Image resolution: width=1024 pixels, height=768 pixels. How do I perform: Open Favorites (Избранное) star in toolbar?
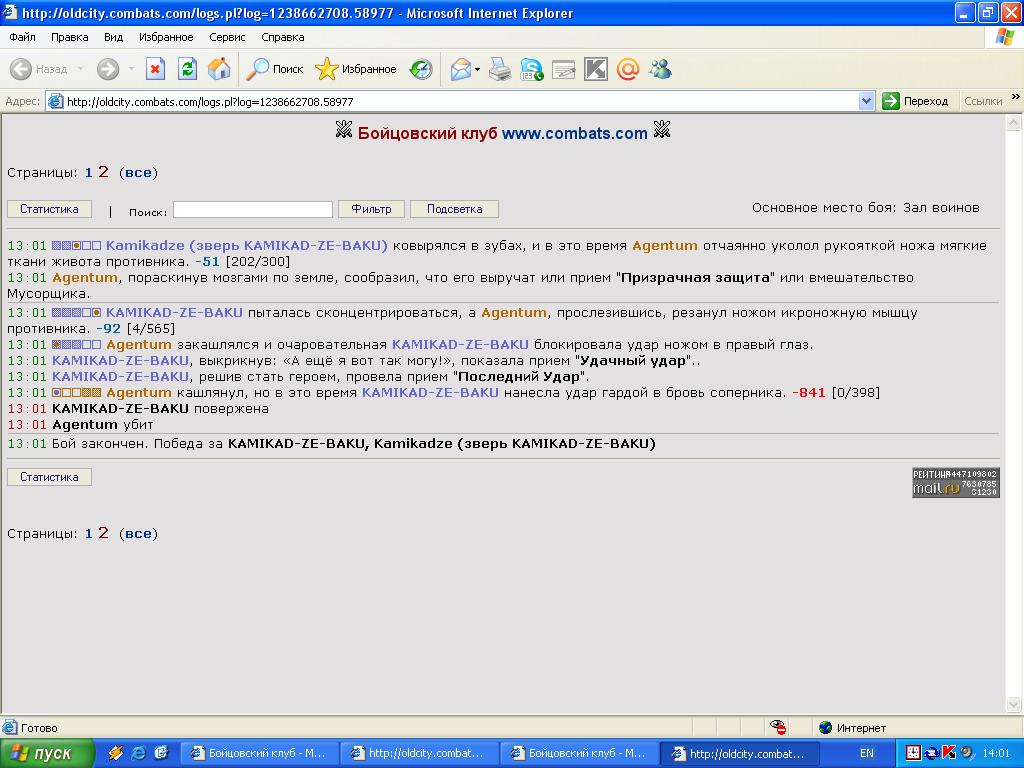click(x=356, y=69)
